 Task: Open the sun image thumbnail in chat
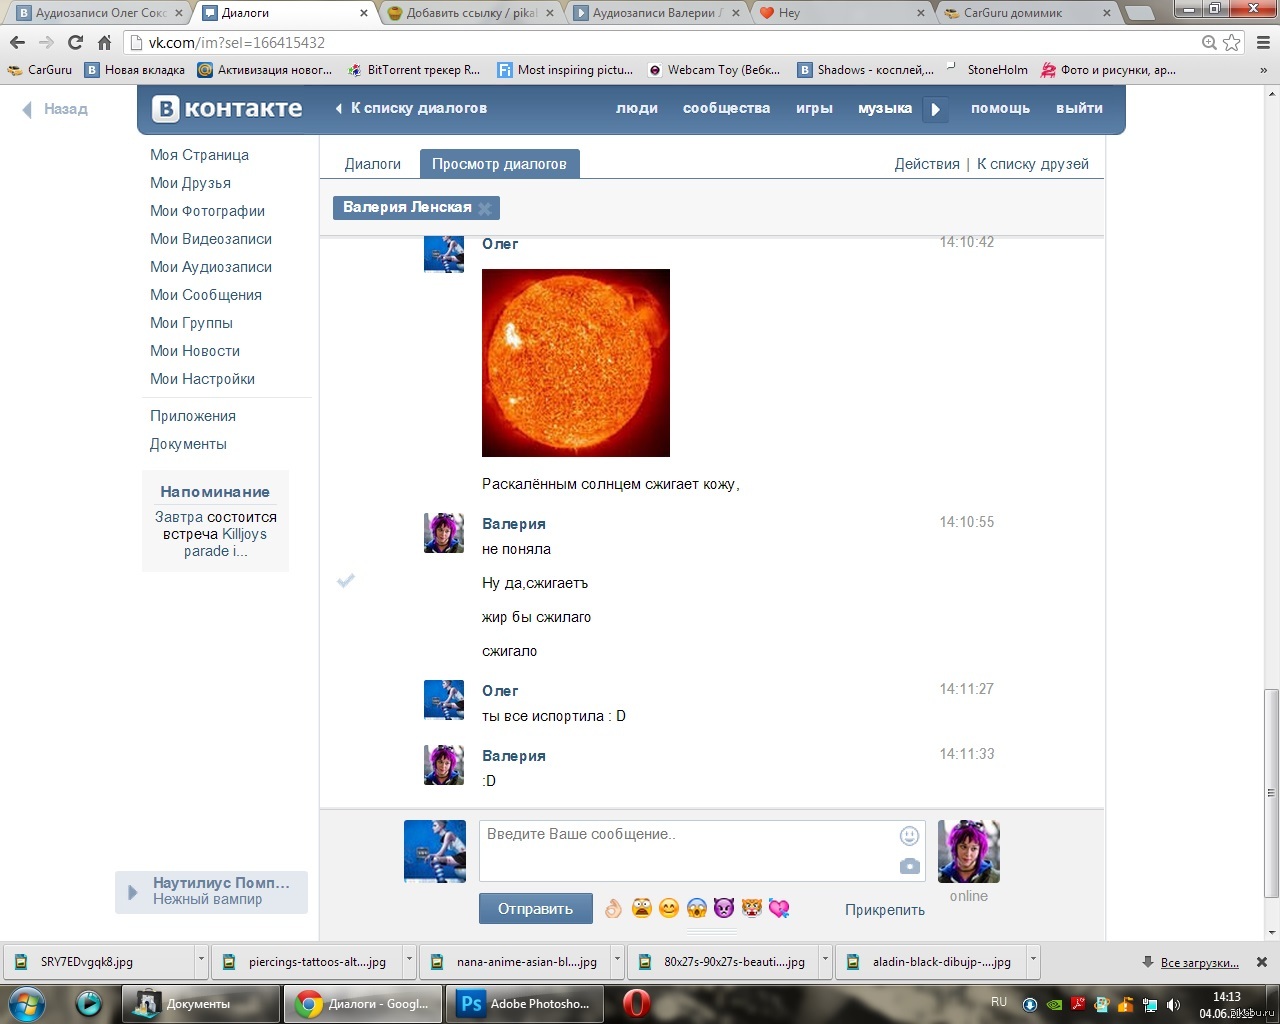click(x=576, y=363)
